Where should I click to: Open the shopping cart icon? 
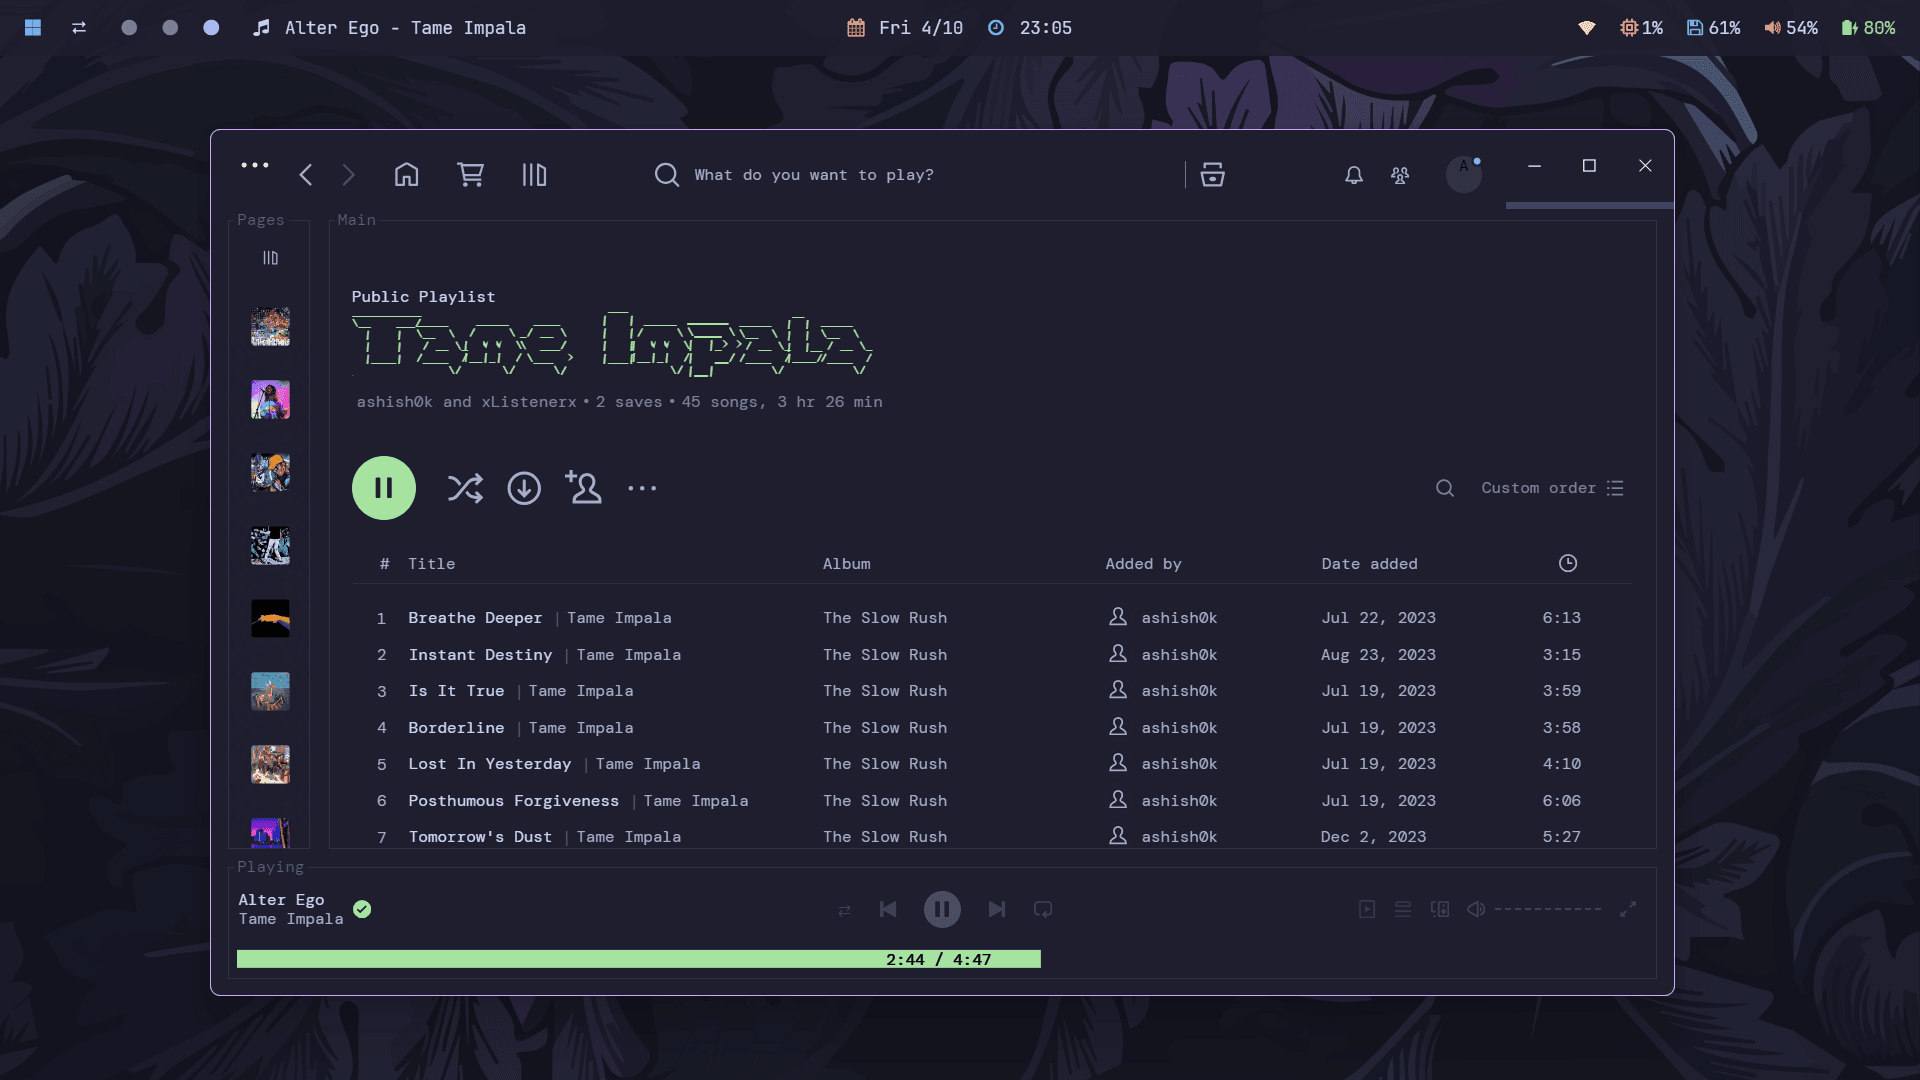(x=470, y=175)
